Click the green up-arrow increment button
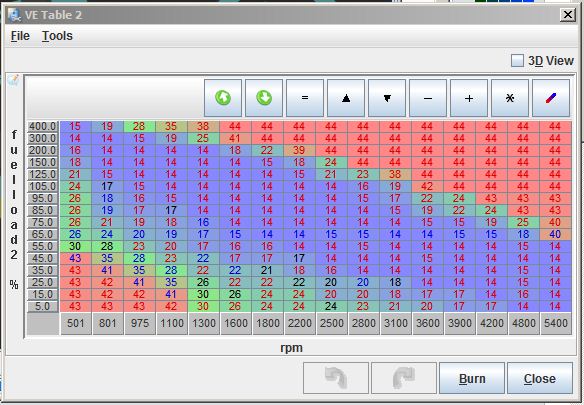 (x=223, y=98)
